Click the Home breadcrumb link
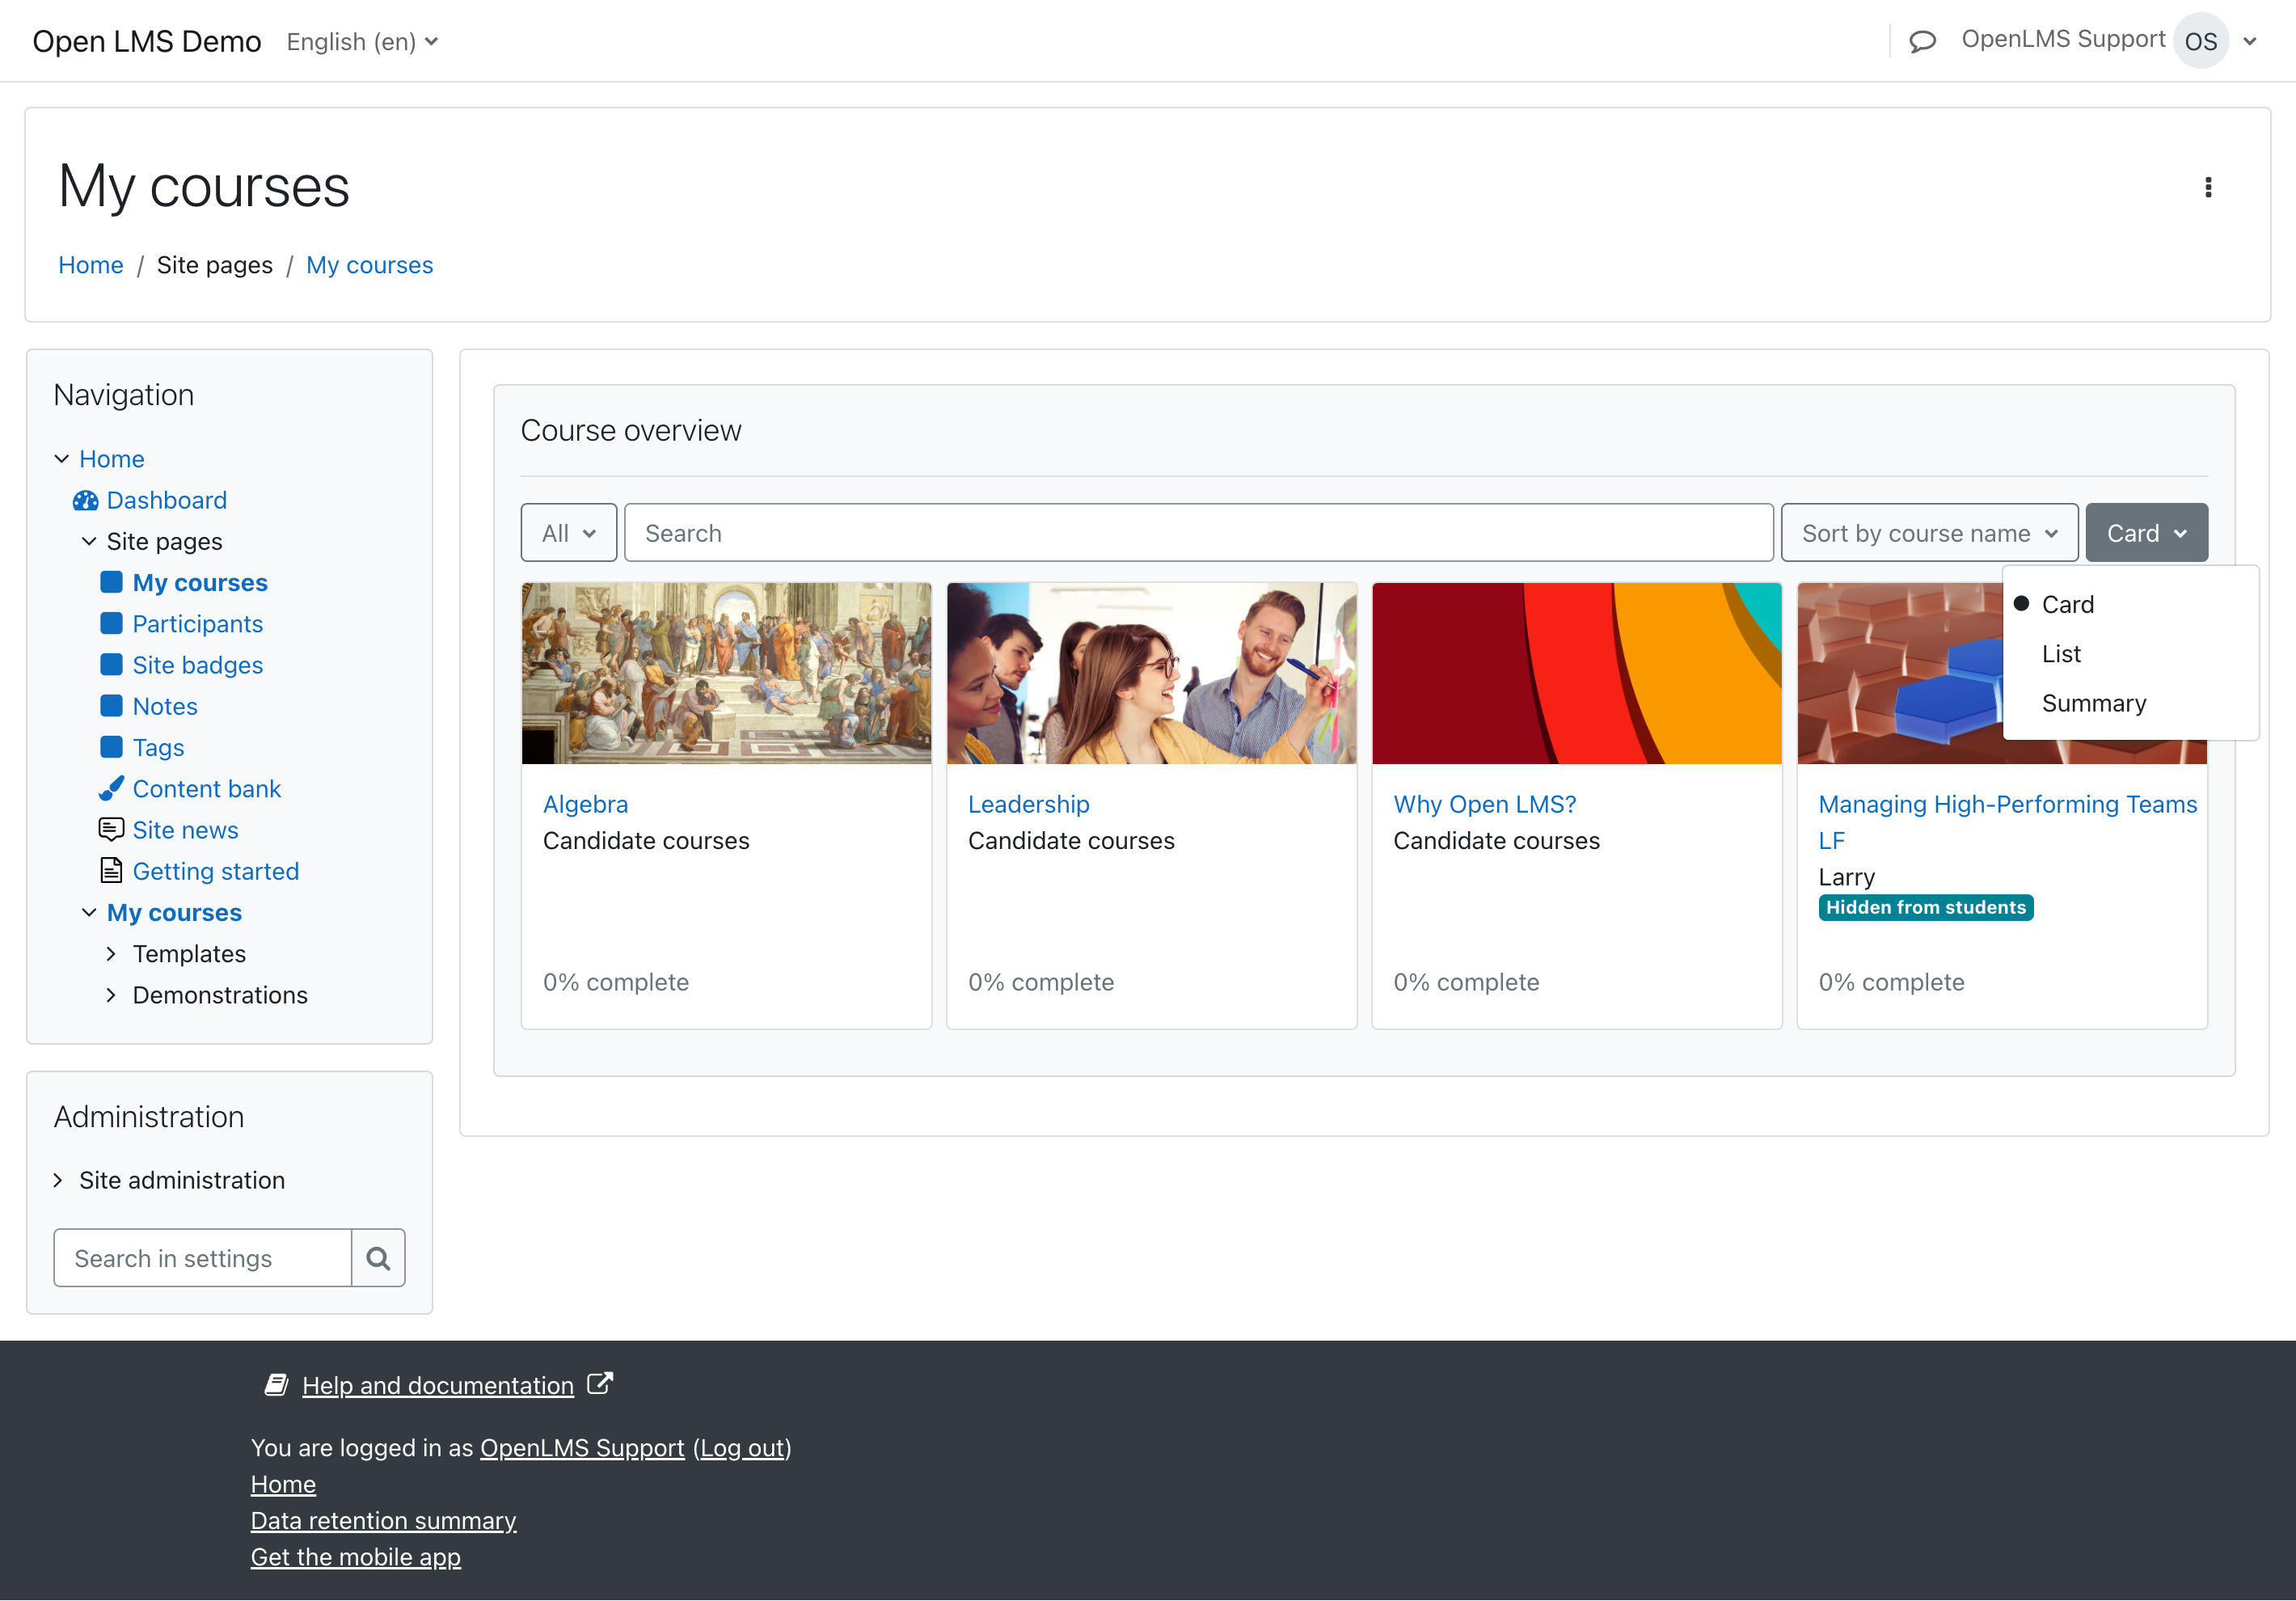2296x1601 pixels. [x=91, y=264]
